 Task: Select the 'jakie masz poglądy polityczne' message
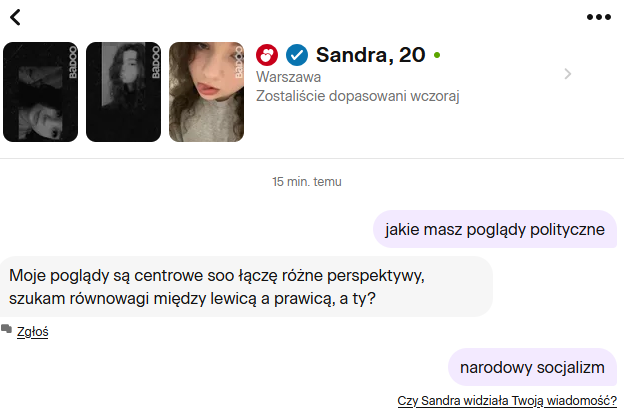[495, 229]
